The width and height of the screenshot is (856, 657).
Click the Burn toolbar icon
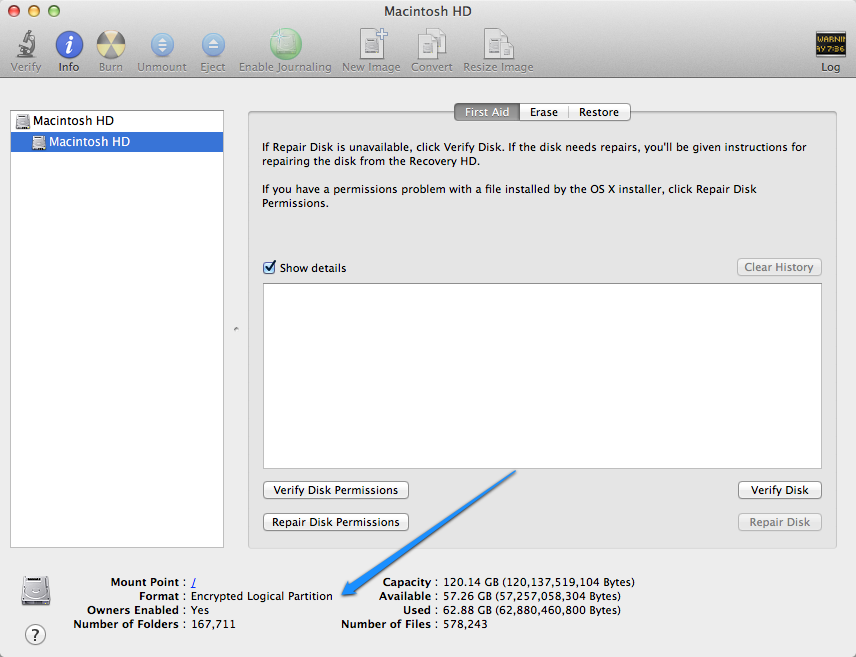(x=111, y=44)
